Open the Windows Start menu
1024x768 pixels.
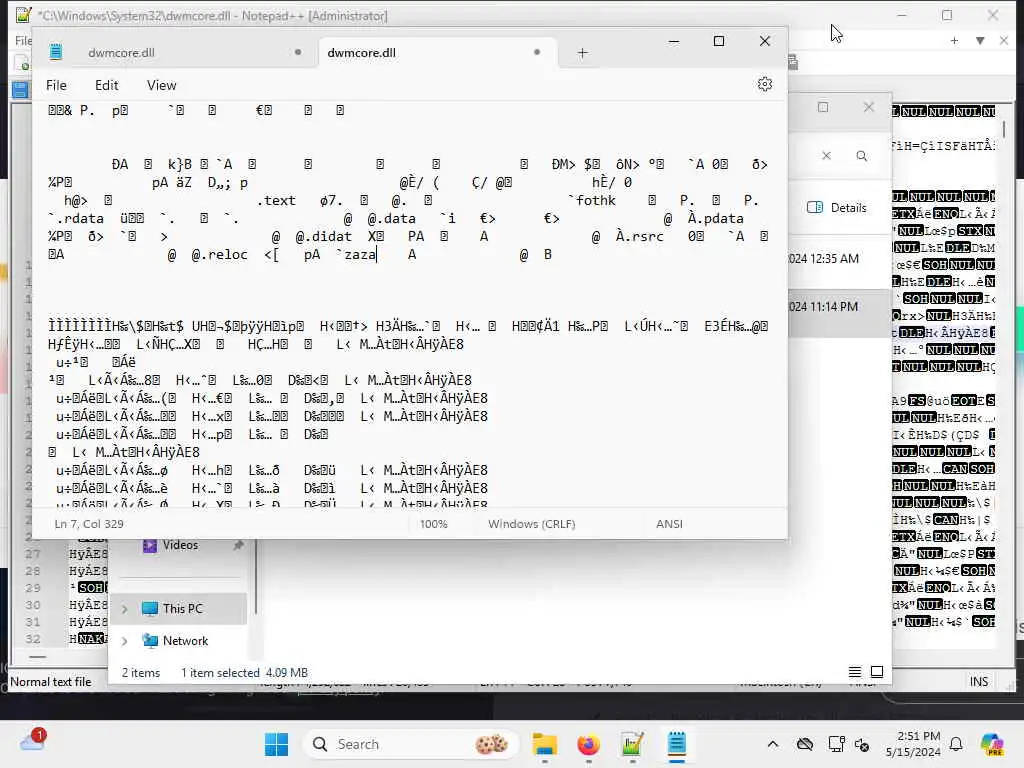point(276,744)
